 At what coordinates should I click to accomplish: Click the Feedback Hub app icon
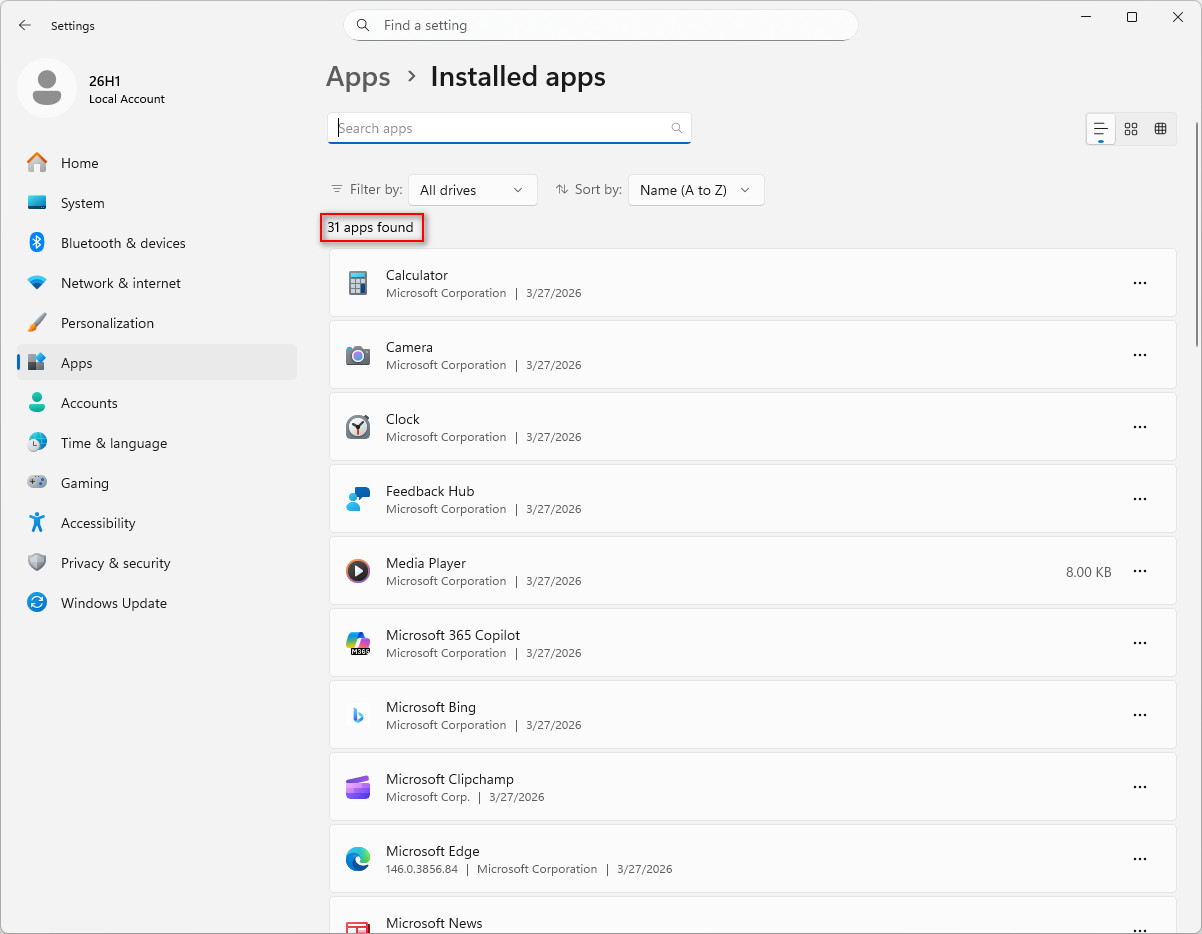point(358,499)
